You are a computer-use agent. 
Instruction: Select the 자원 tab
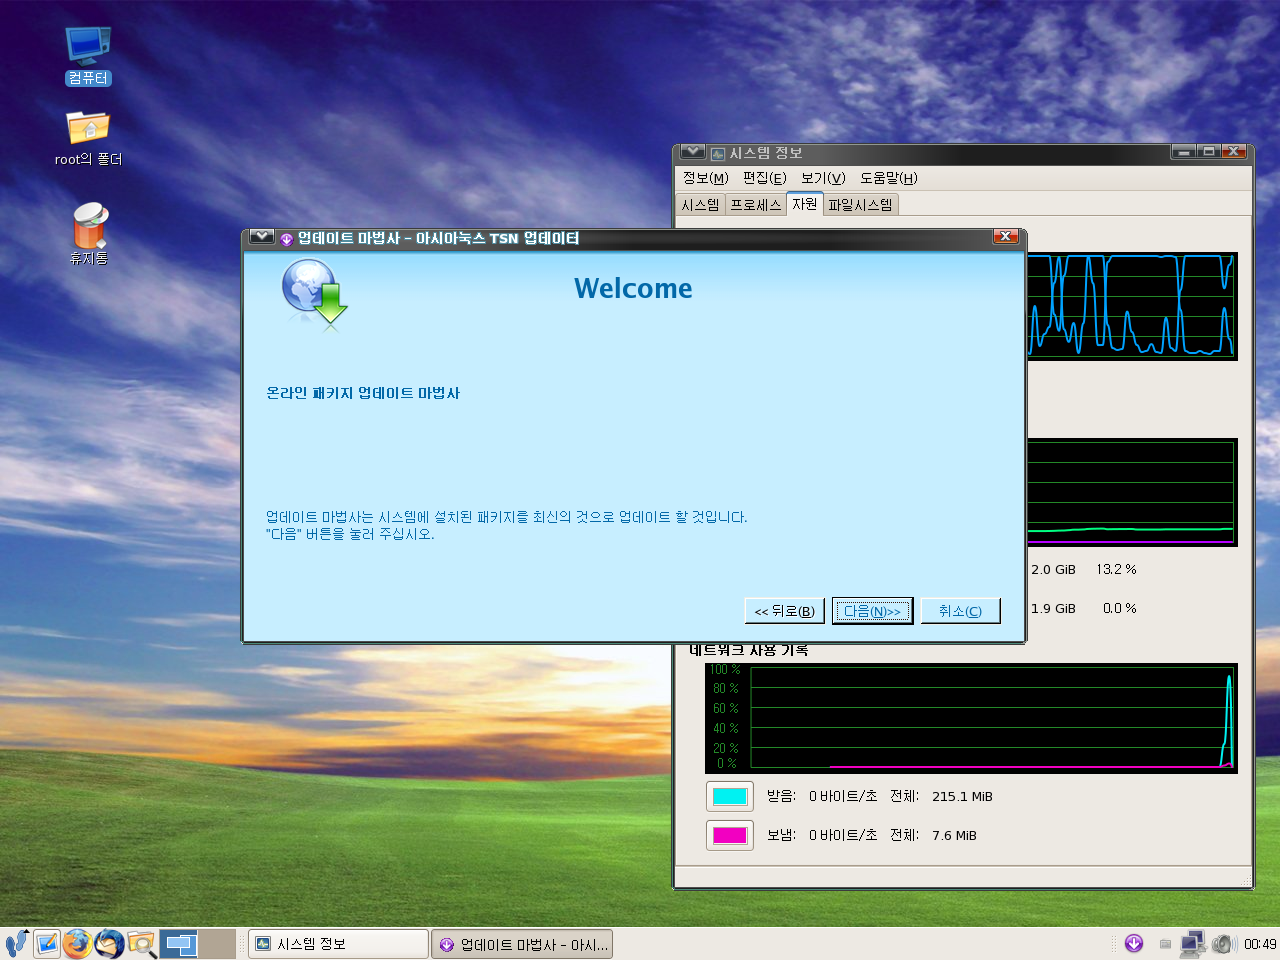805,204
